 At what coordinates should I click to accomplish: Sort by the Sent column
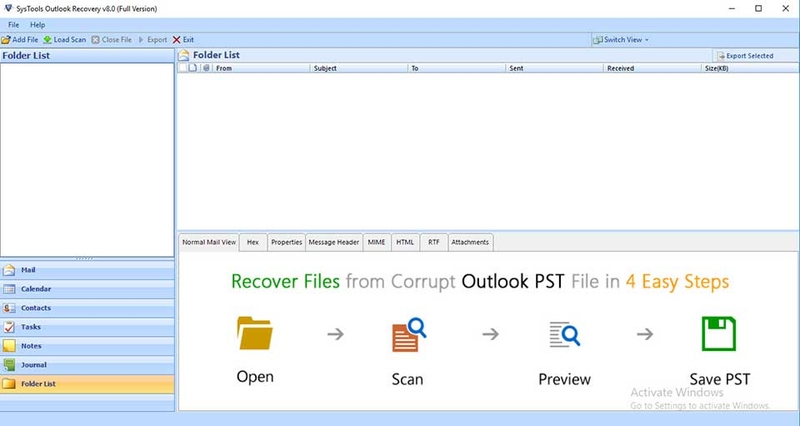555,68
